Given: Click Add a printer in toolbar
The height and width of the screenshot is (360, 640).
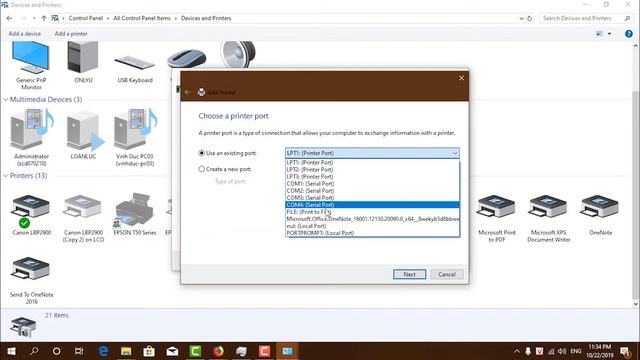Looking at the screenshot, I should point(71,34).
